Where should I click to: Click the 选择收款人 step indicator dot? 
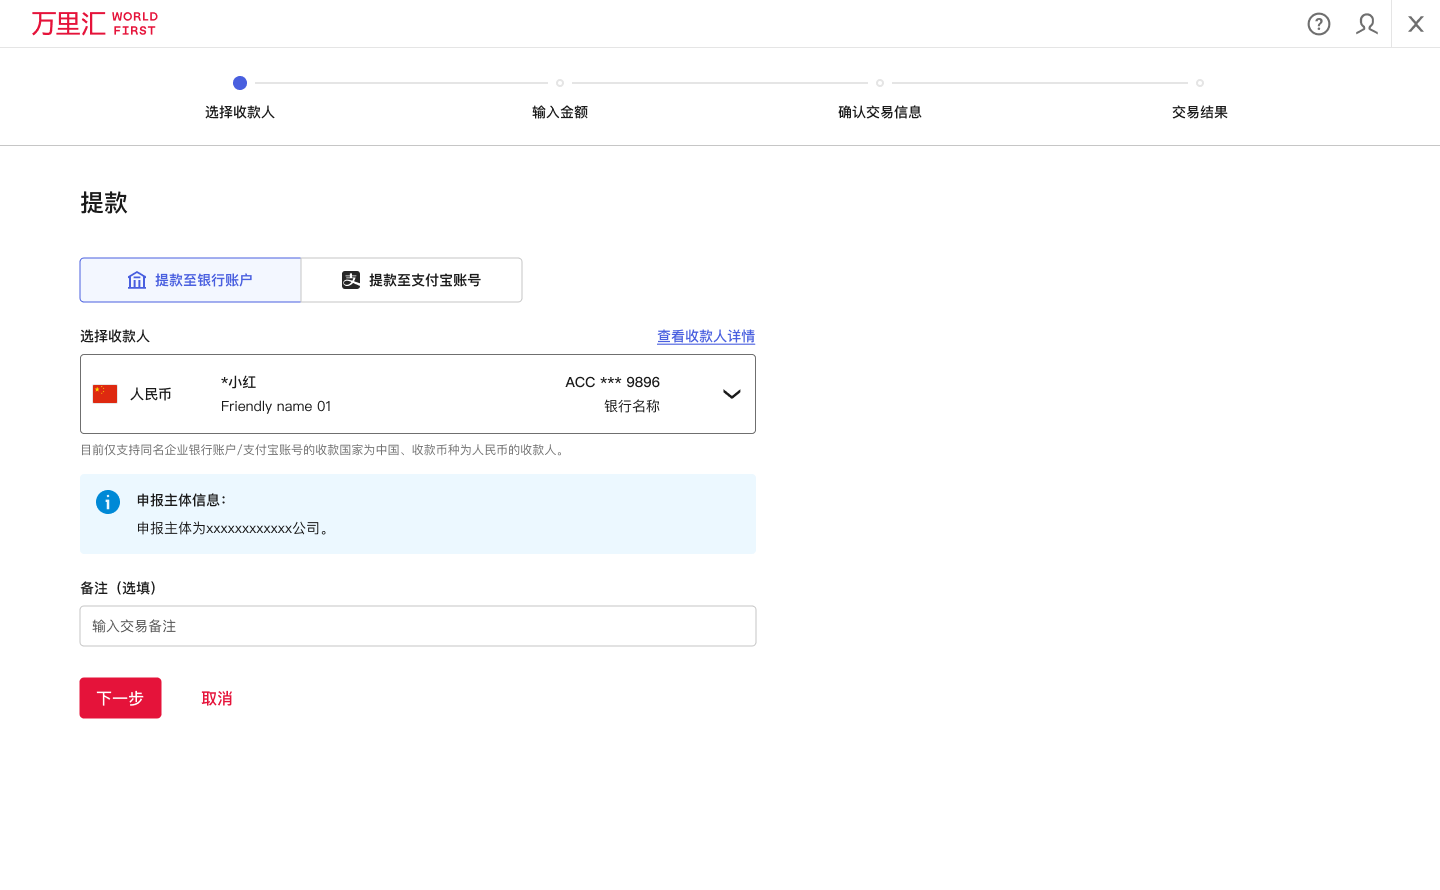[x=240, y=83]
